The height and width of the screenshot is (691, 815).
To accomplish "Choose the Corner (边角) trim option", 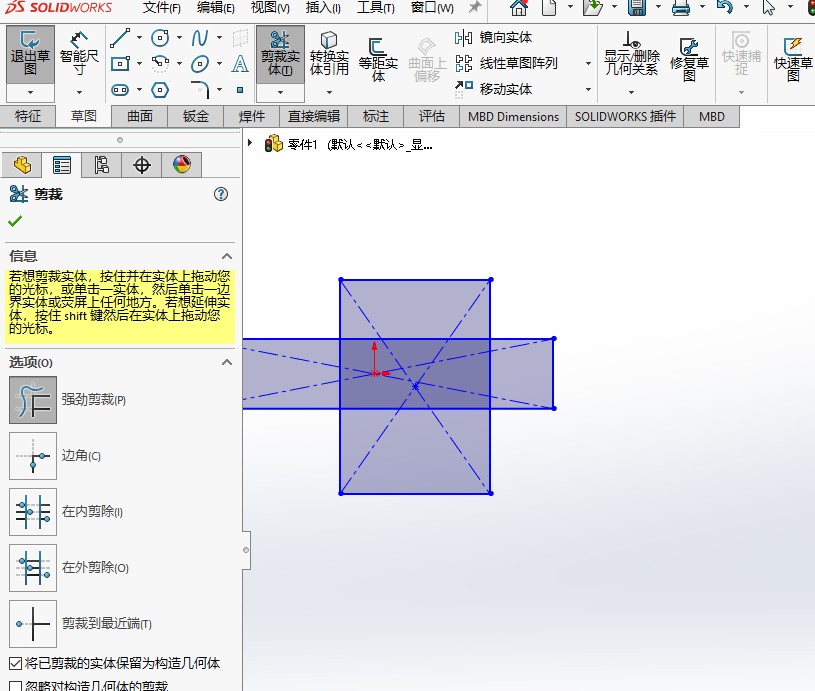I will 33,456.
